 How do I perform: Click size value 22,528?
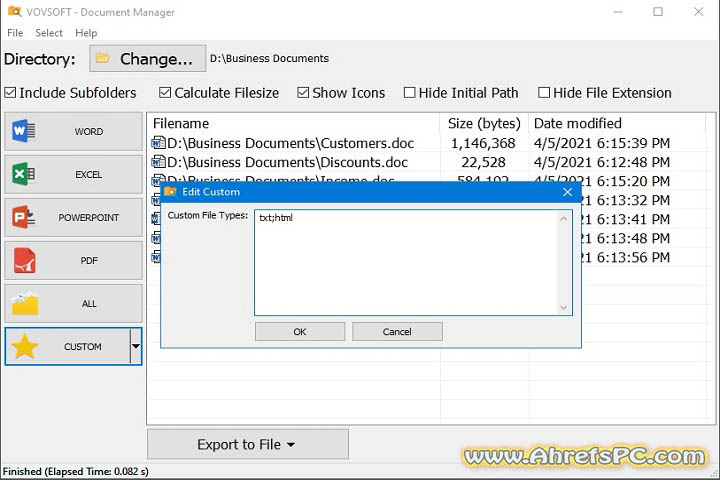point(484,162)
